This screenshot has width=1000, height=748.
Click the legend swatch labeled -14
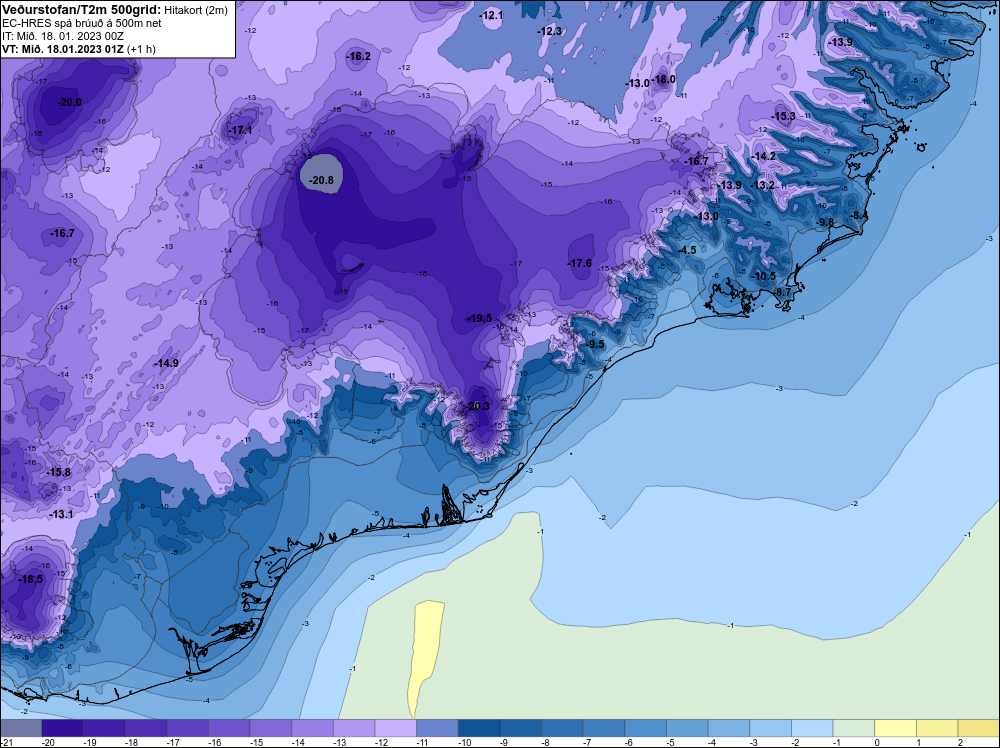point(312,728)
